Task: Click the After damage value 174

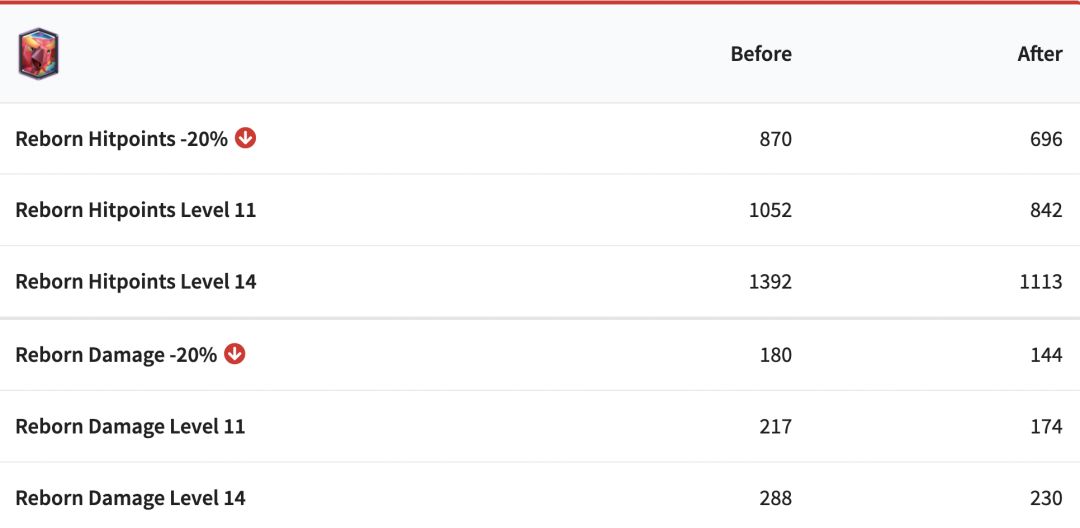Action: click(1046, 426)
